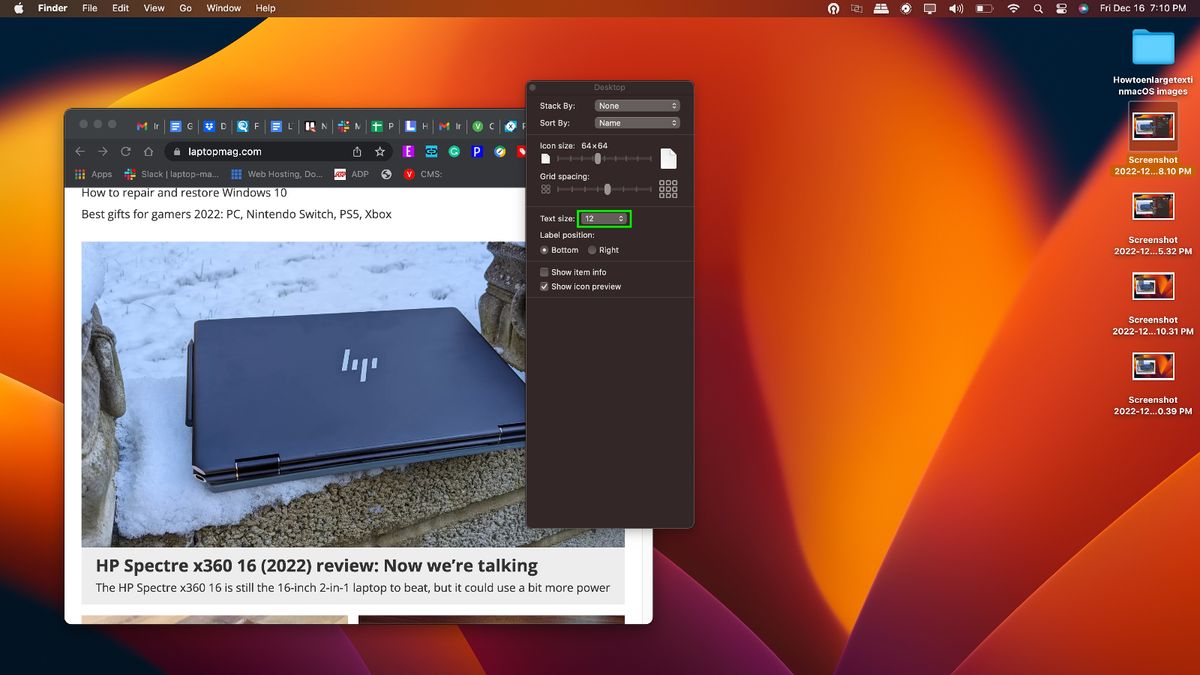Select Screenshot 2022-12...0.39 PM file
This screenshot has height=675, width=1200.
1153,384
